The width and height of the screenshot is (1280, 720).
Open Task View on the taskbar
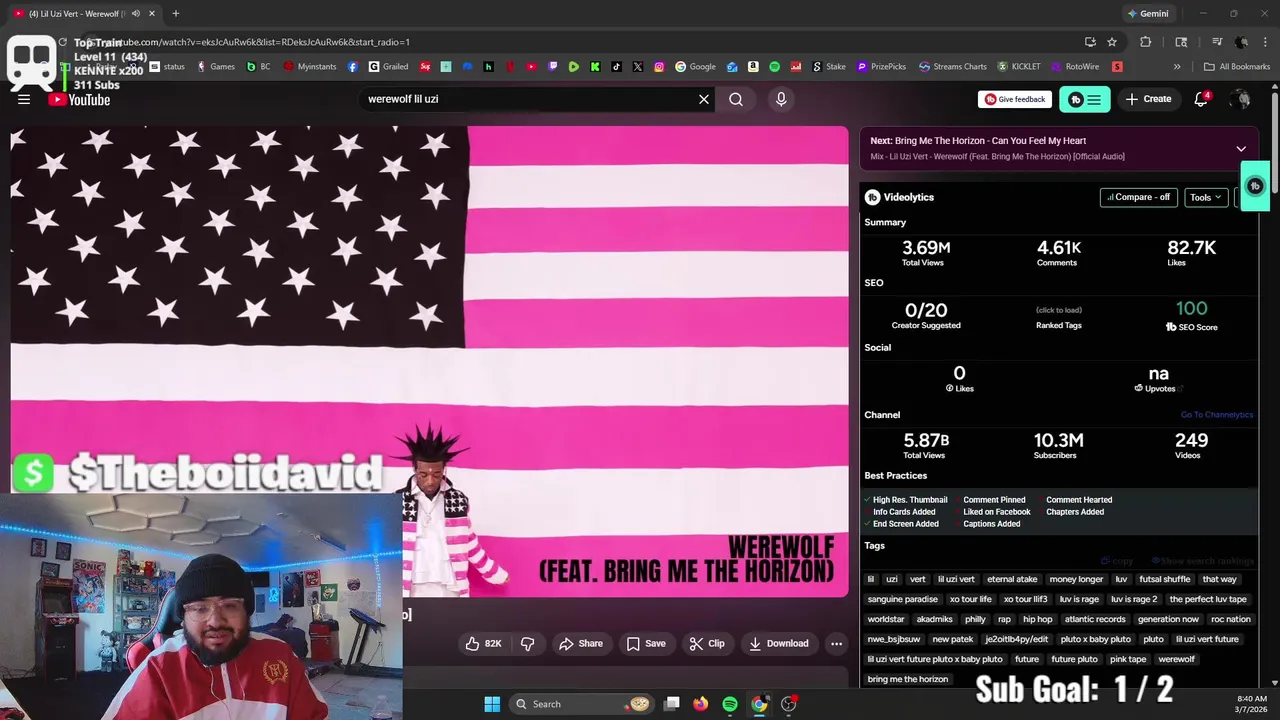tap(672, 704)
